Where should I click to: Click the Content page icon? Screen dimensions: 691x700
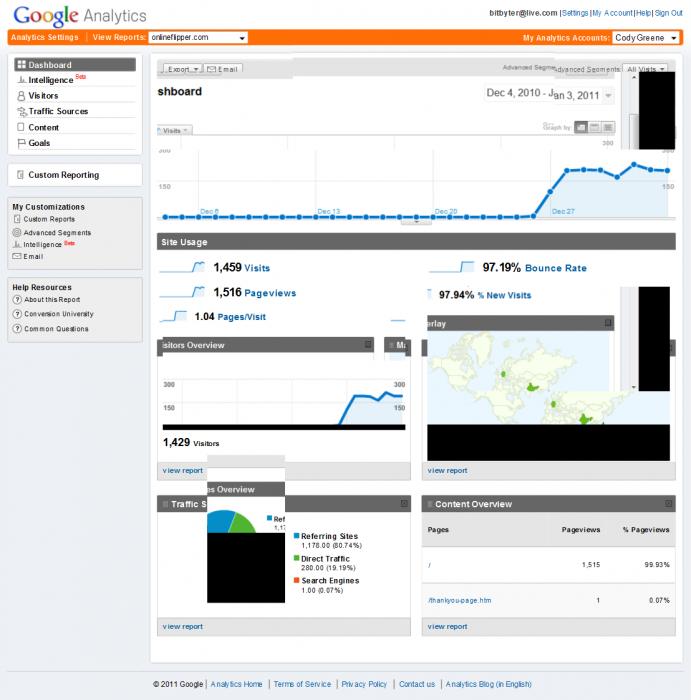tap(21, 127)
